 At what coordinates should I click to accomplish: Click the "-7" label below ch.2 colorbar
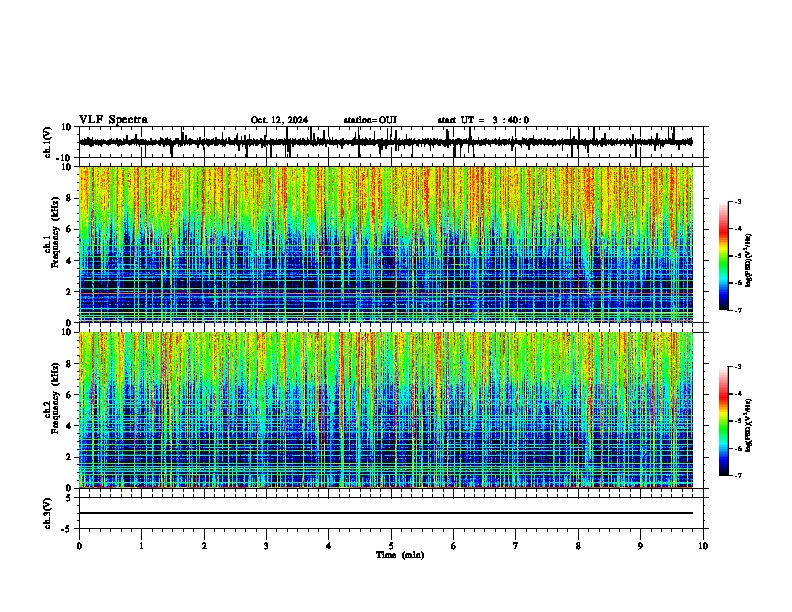coord(737,475)
